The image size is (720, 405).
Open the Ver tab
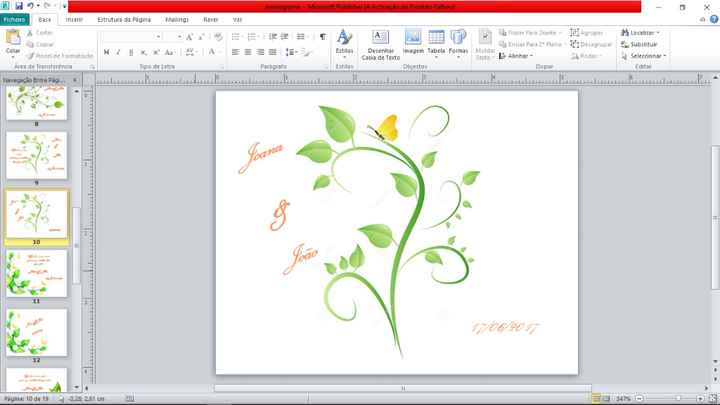tap(237, 20)
